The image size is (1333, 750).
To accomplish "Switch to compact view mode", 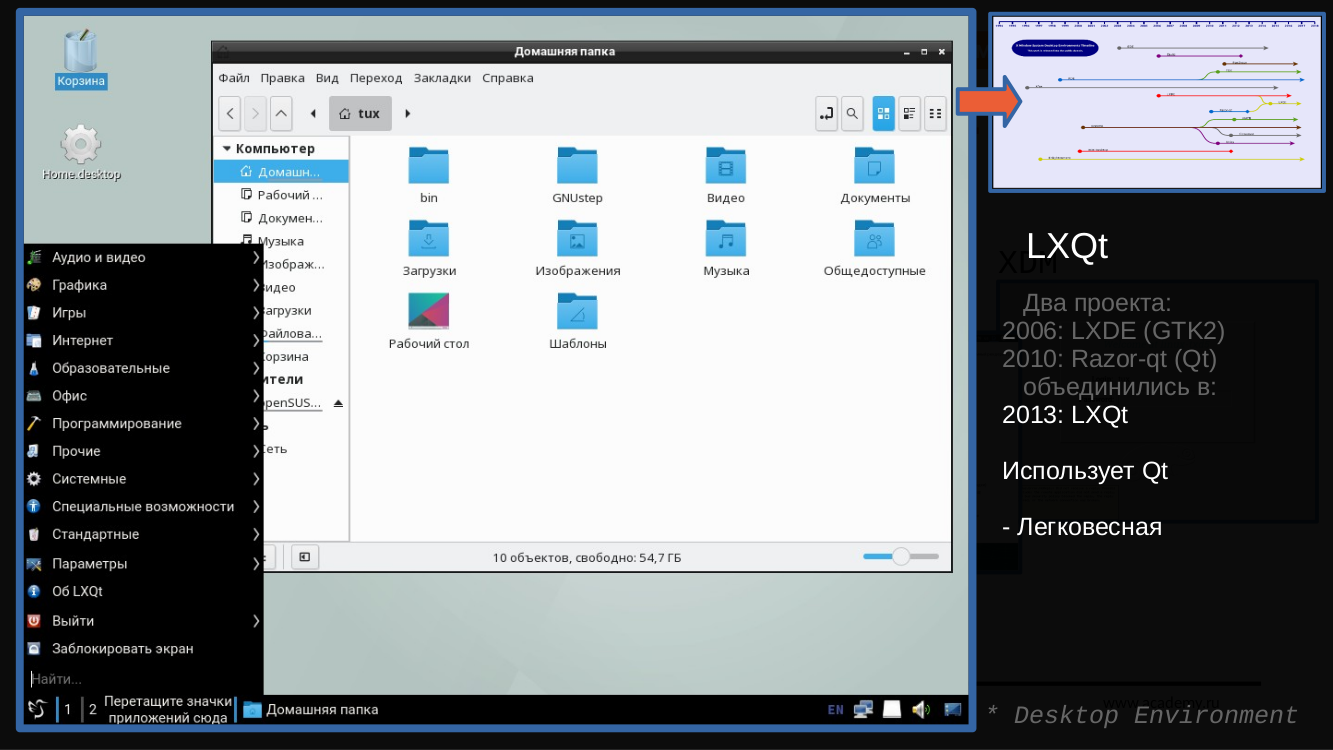I will tap(935, 114).
